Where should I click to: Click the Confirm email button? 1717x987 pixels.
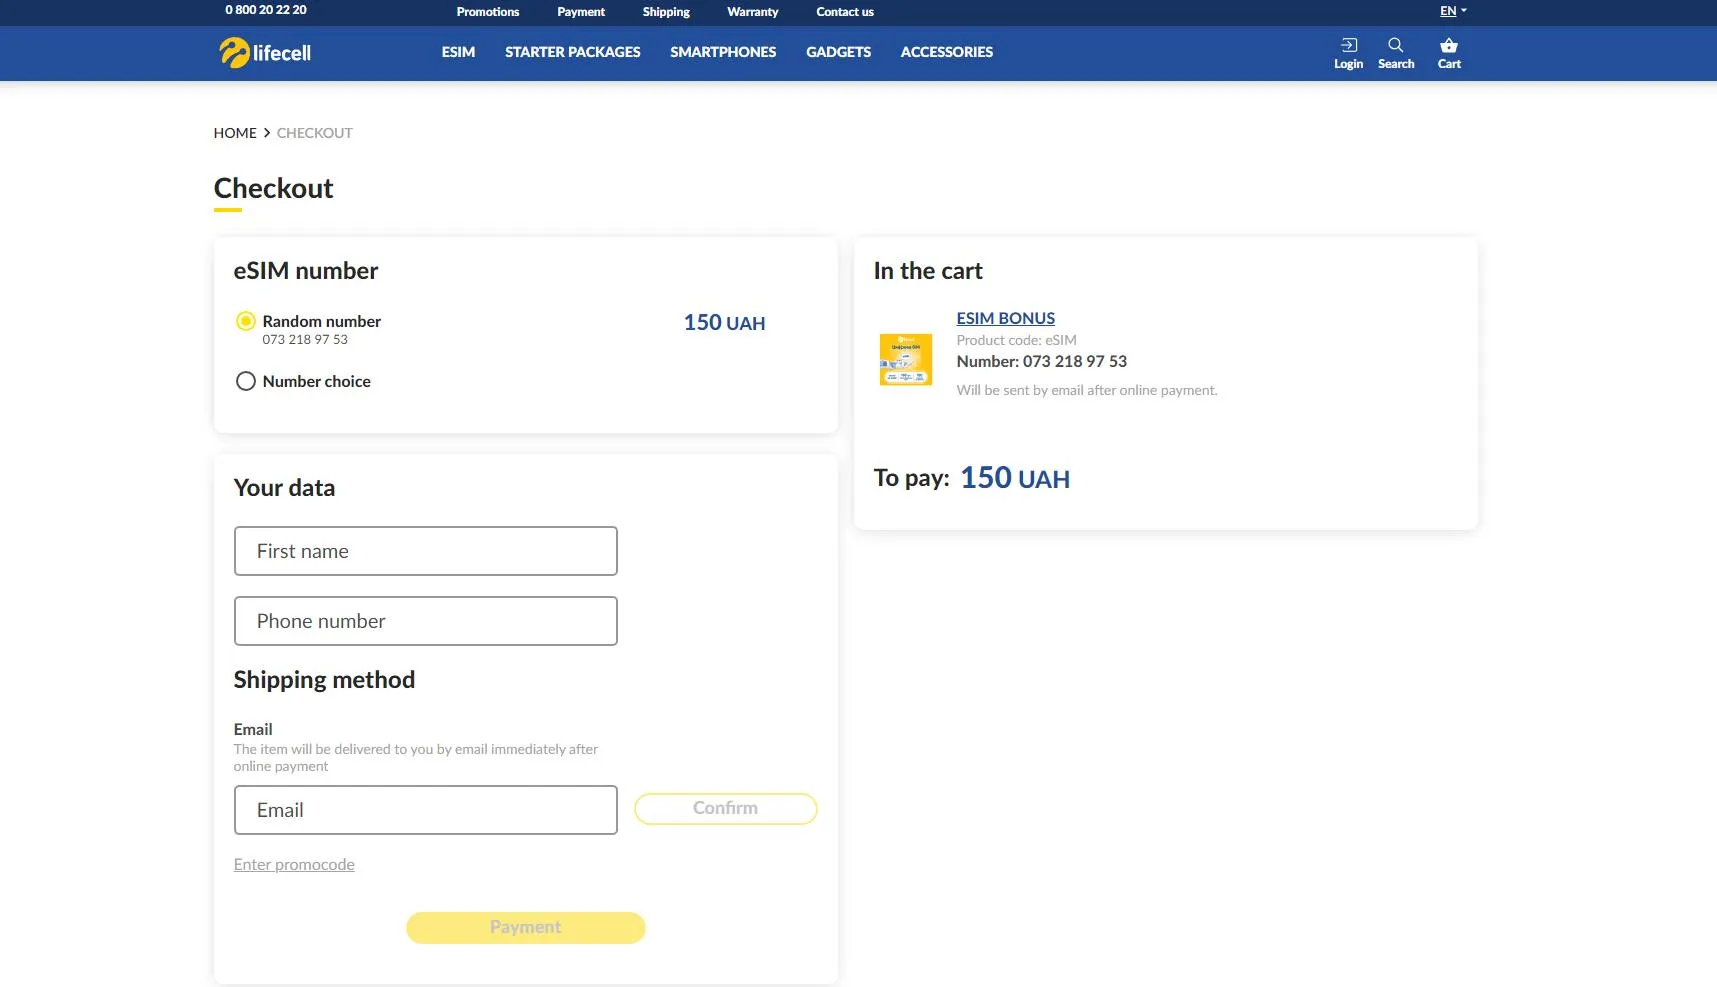725,808
